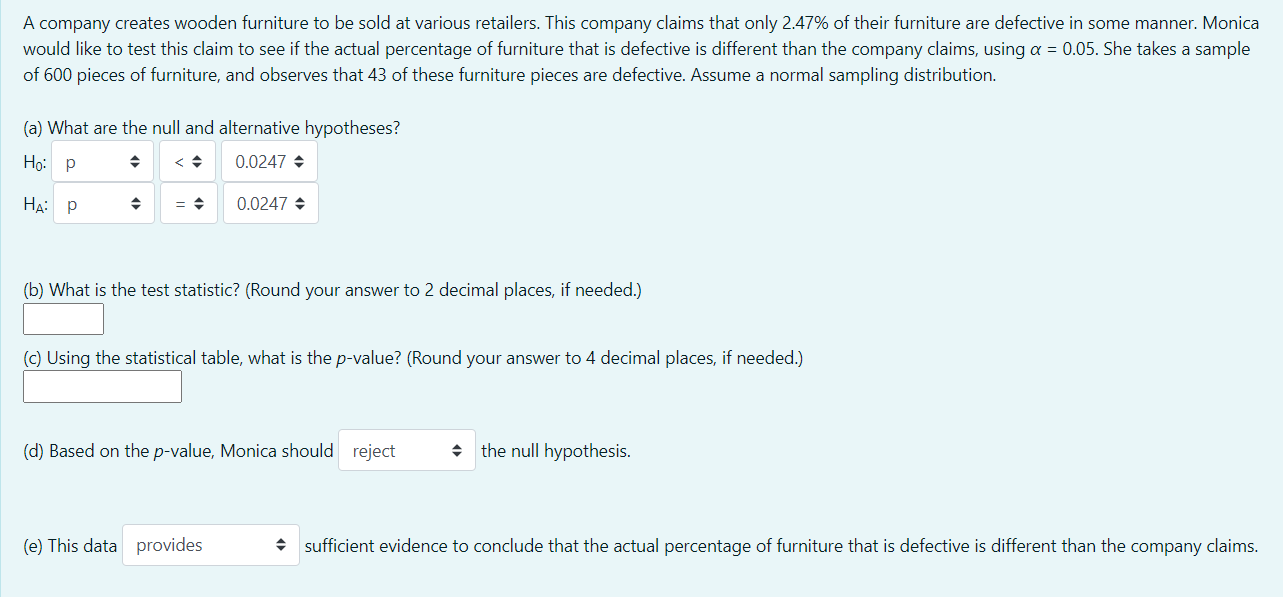
Task: Open the provides evidence dropdown in part (e)
Action: click(210, 545)
